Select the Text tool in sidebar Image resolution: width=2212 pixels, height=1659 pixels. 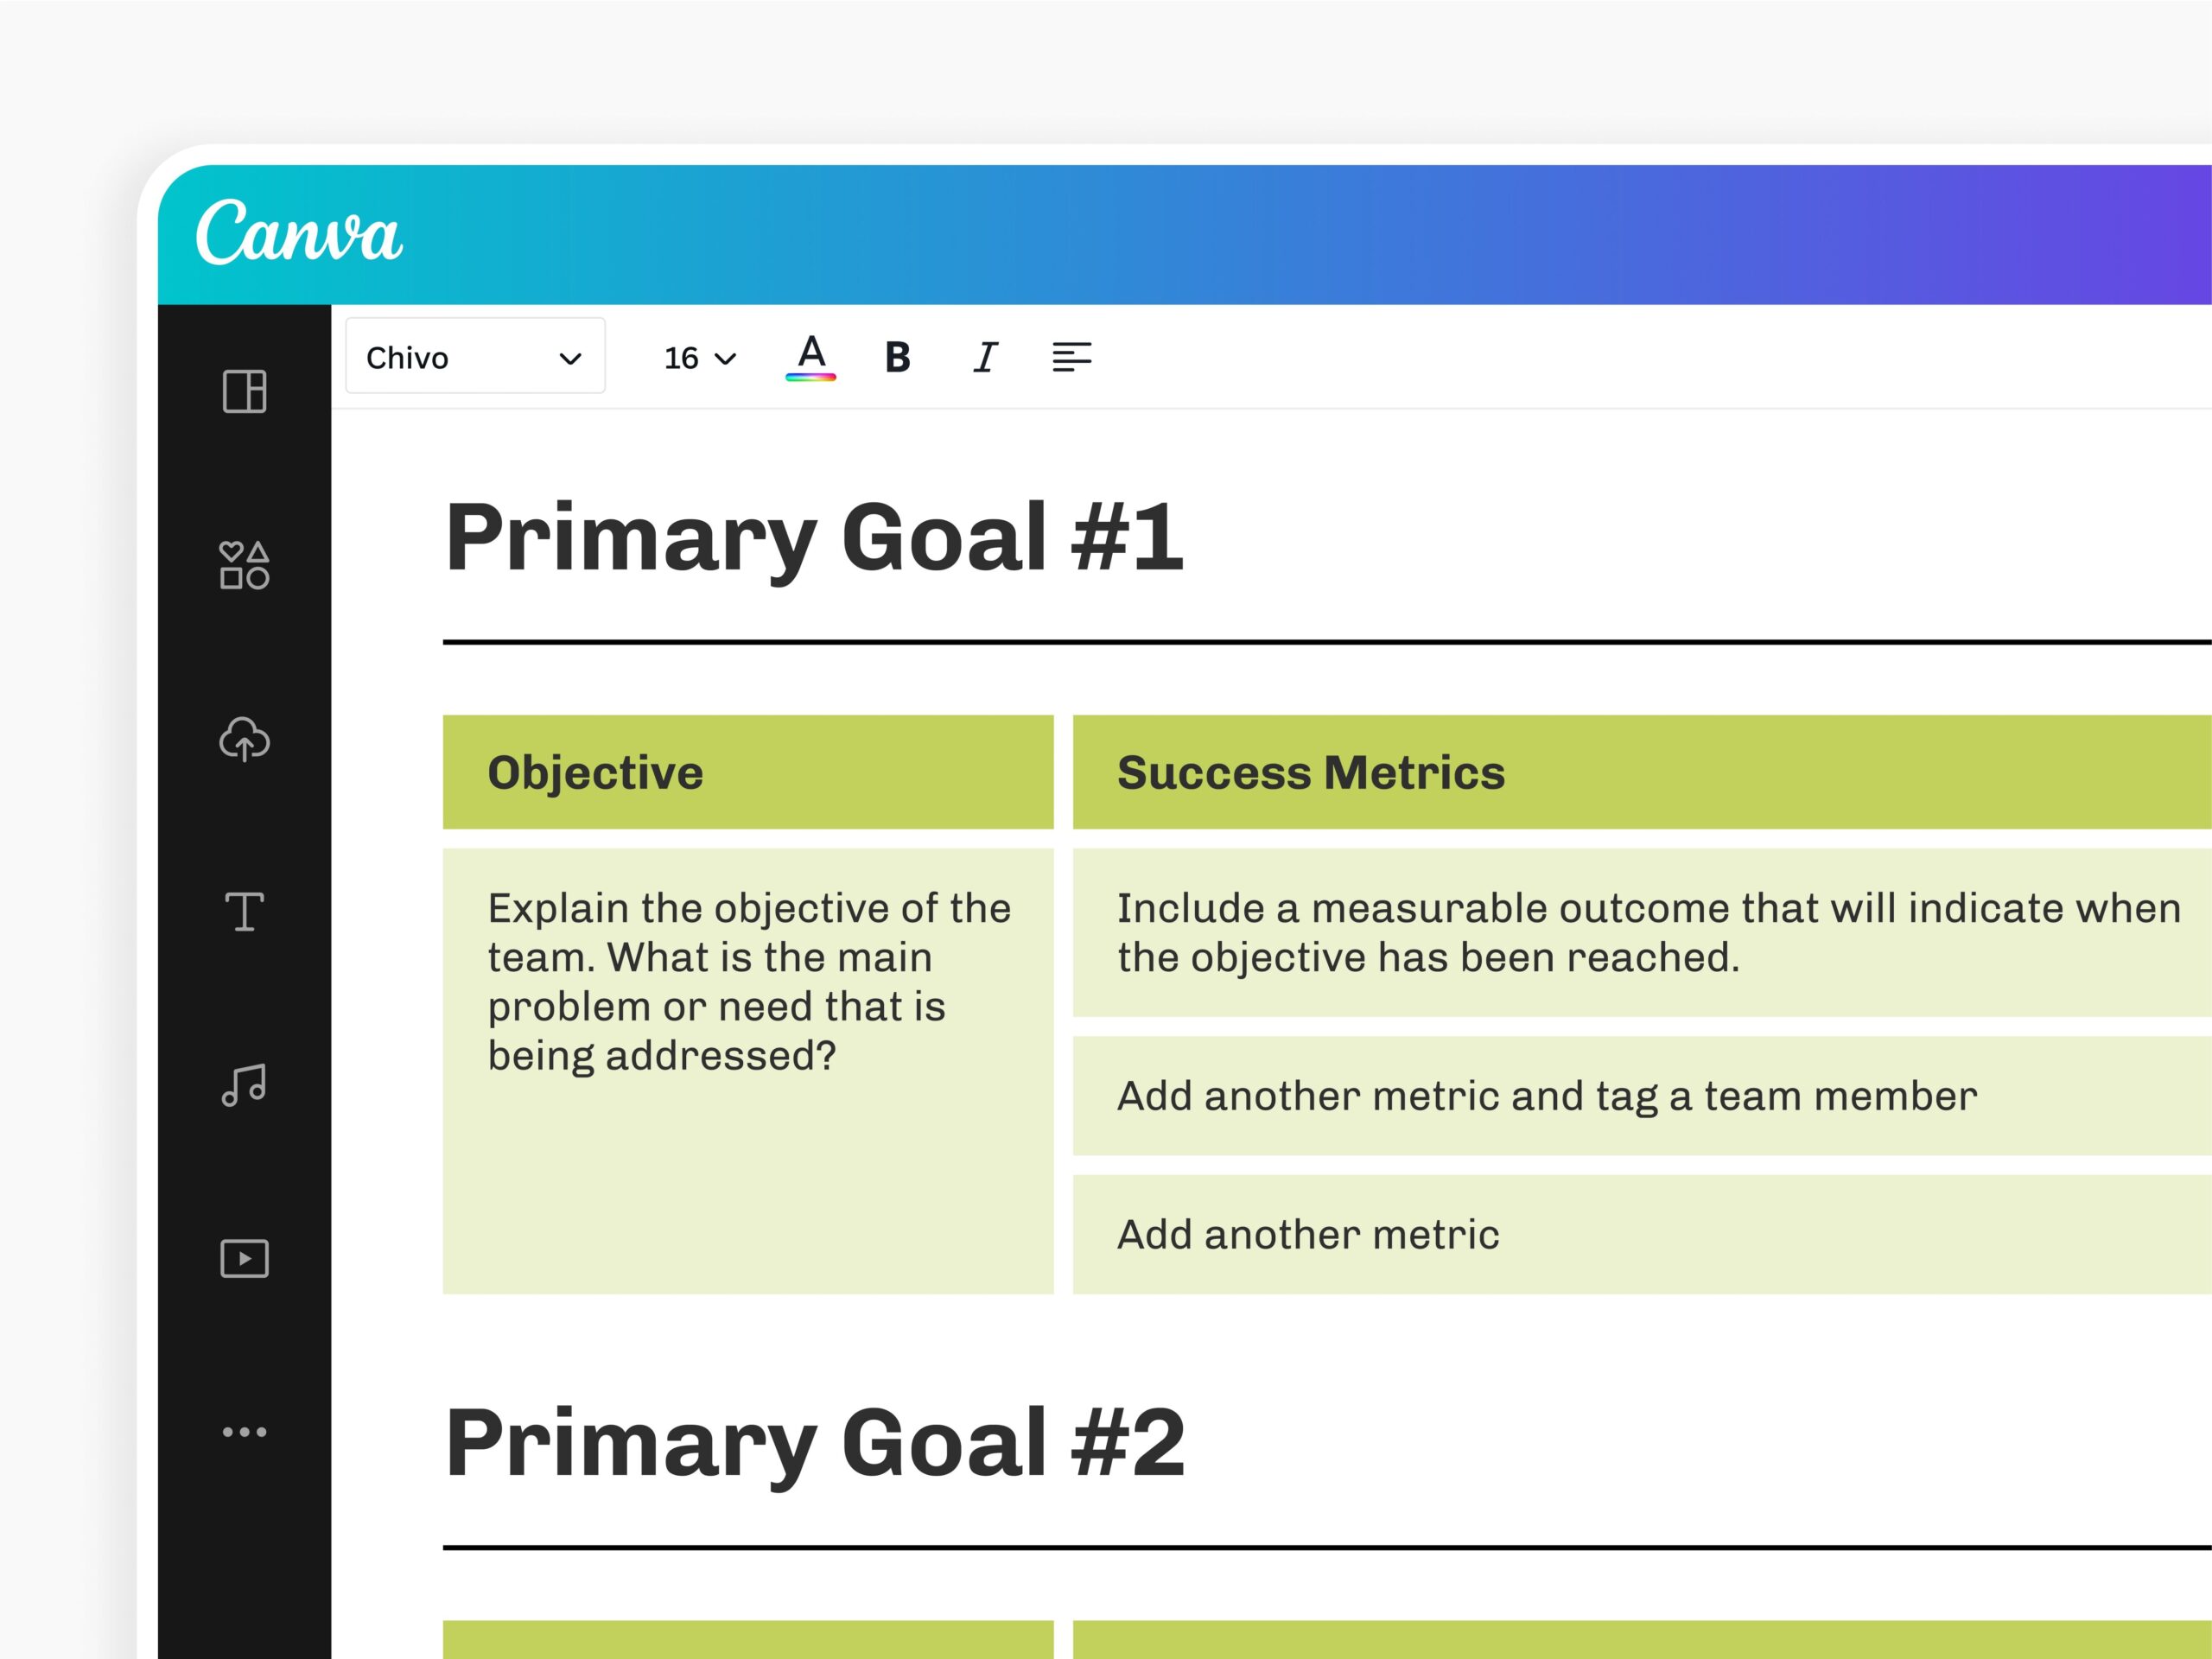244,911
